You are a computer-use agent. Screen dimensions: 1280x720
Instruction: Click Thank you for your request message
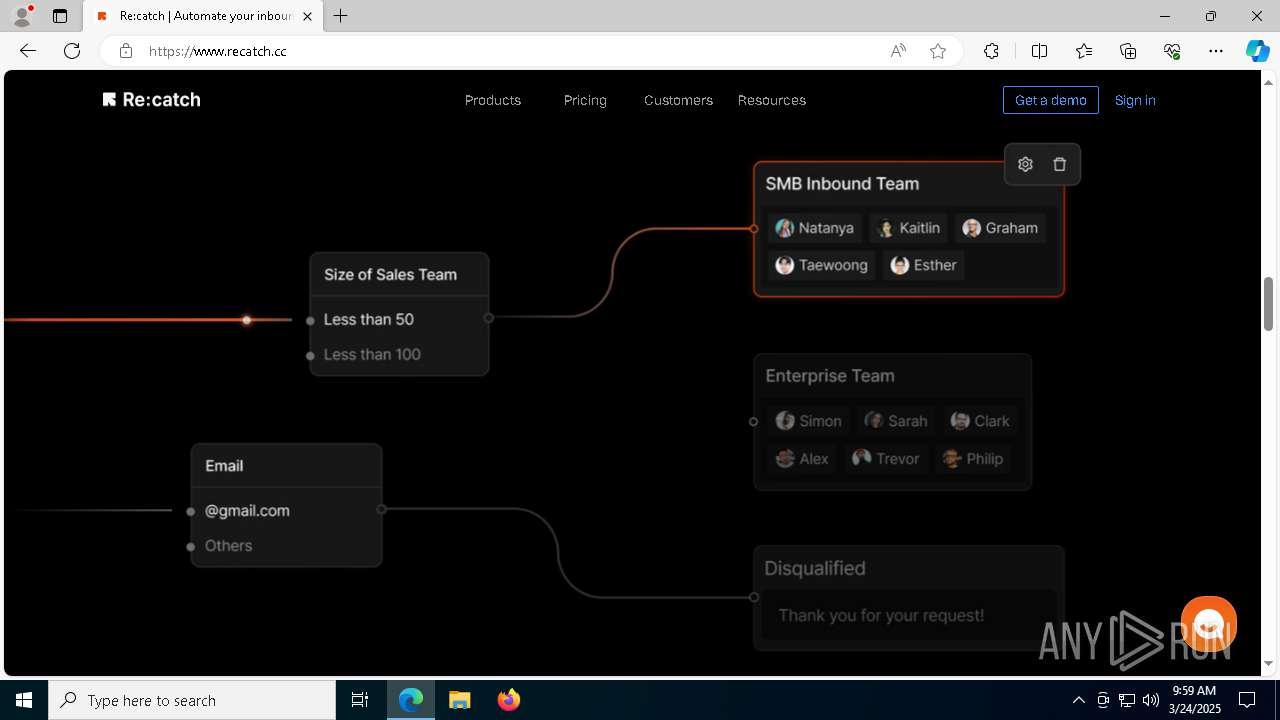pyautogui.click(x=881, y=616)
